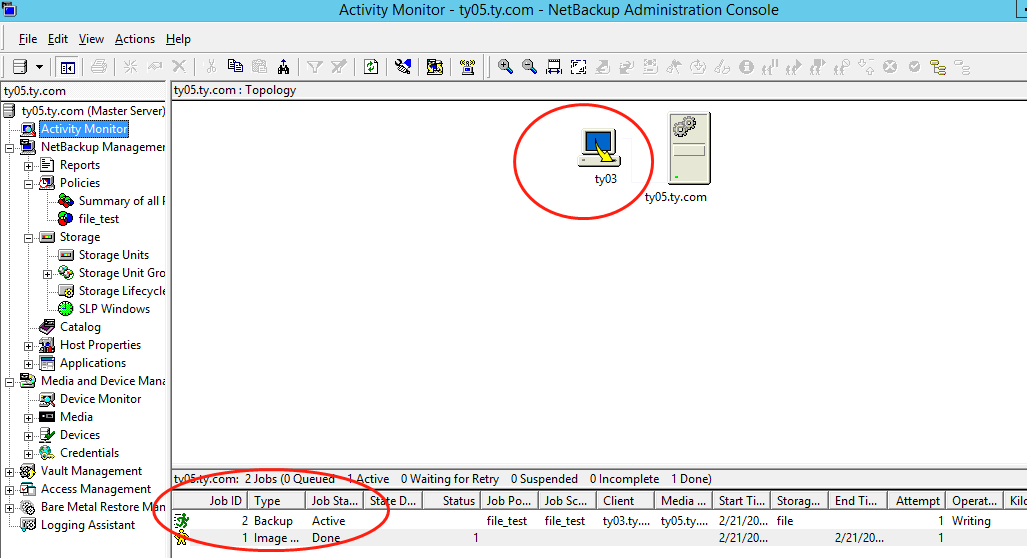
Task: Sort jobs by Client column header
Action: coord(625,500)
